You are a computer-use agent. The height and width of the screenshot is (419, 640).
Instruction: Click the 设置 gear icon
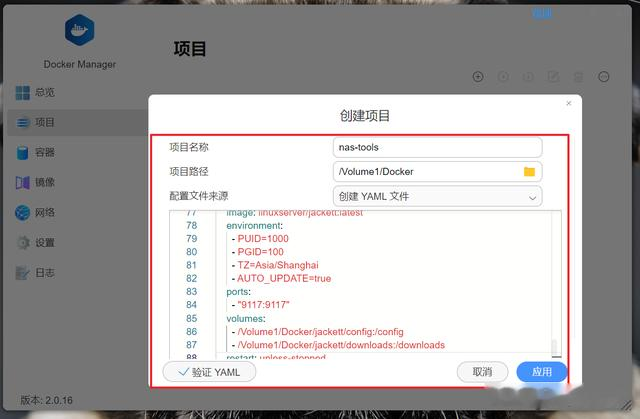[x=23, y=243]
